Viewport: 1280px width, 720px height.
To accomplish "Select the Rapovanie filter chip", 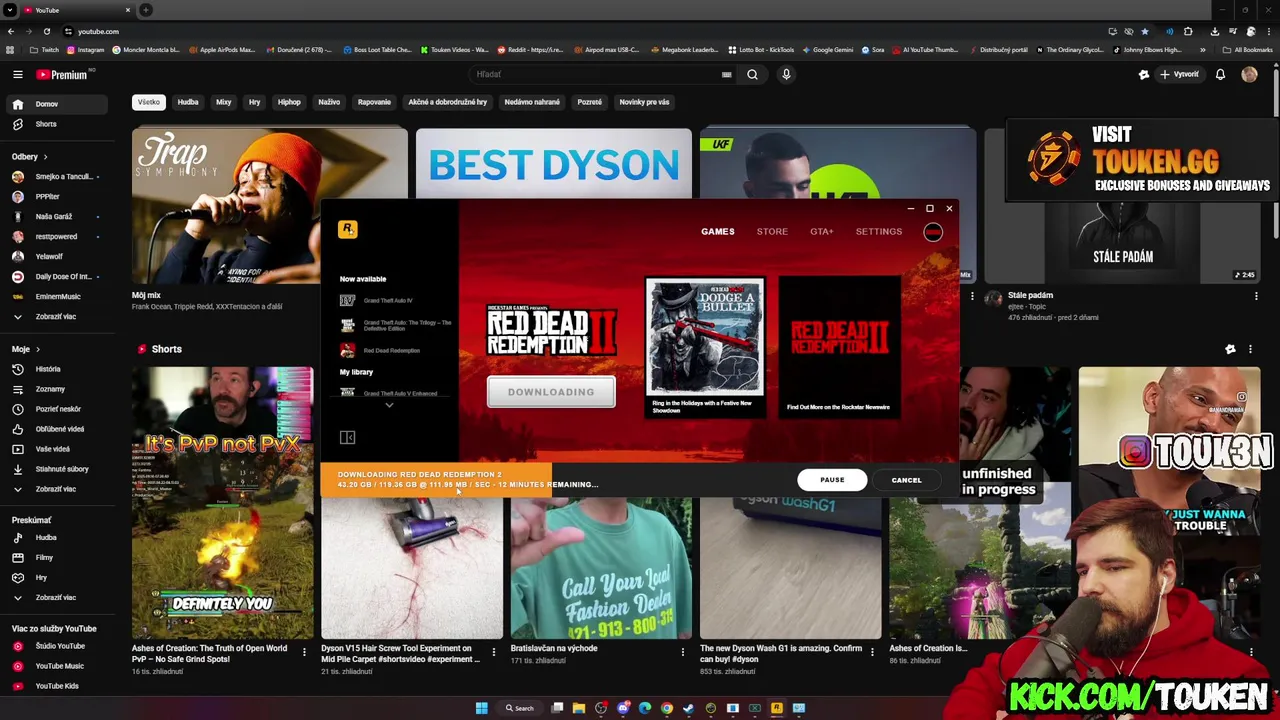I will pos(375,102).
